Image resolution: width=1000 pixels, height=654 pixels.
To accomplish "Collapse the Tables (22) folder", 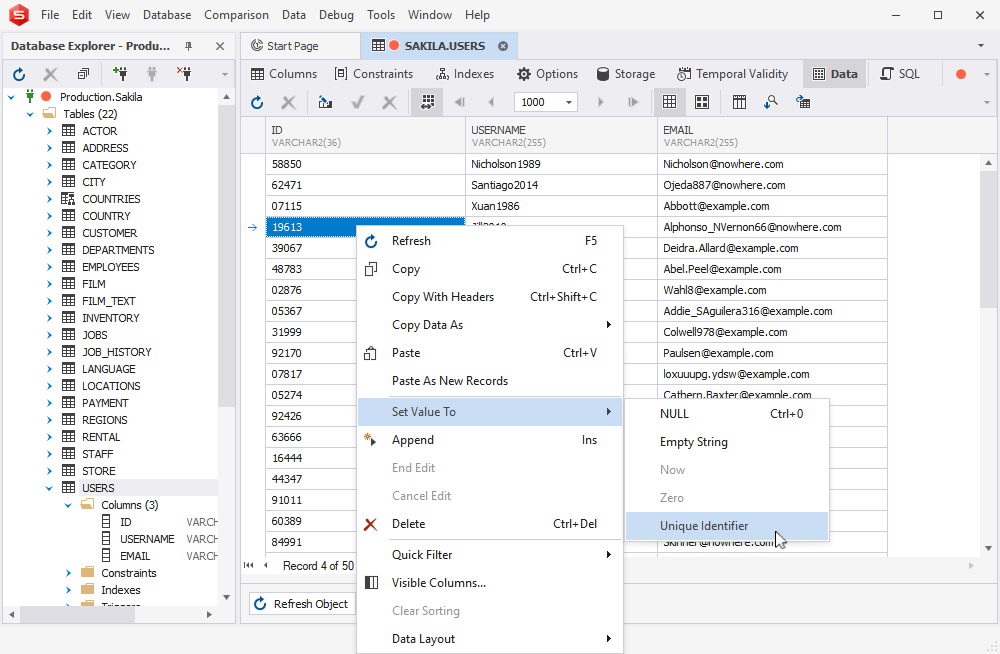I will click(30, 114).
